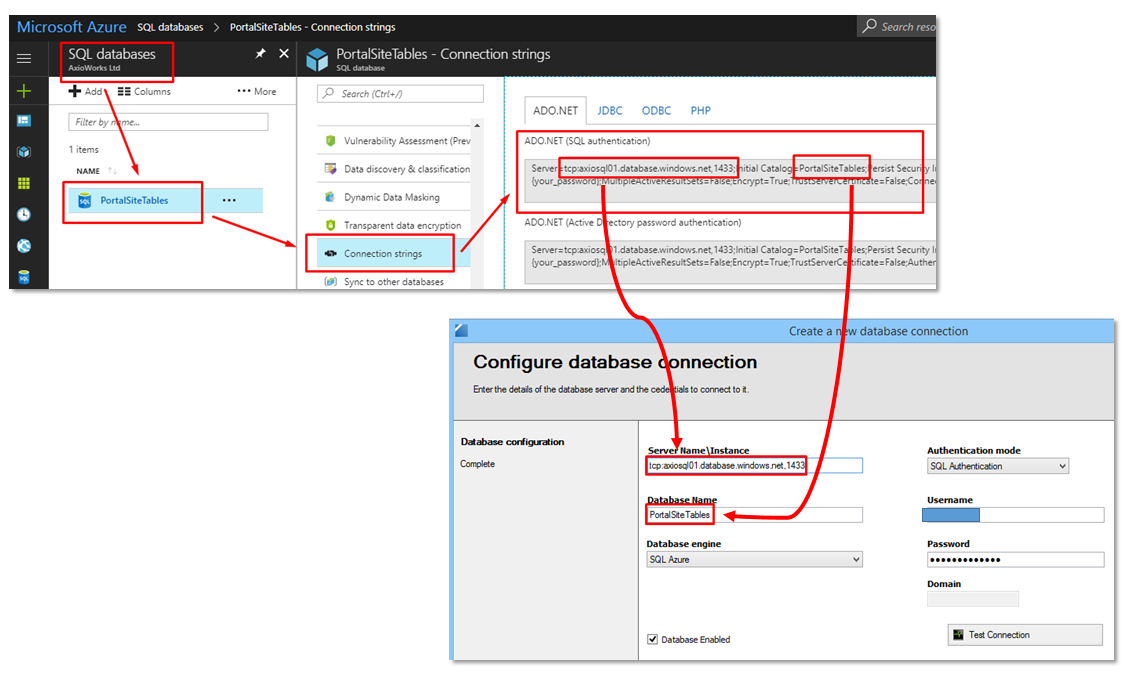This screenshot has height=674, width=1142.
Task: Open the clock recent icon in sidebar
Action: click(24, 214)
